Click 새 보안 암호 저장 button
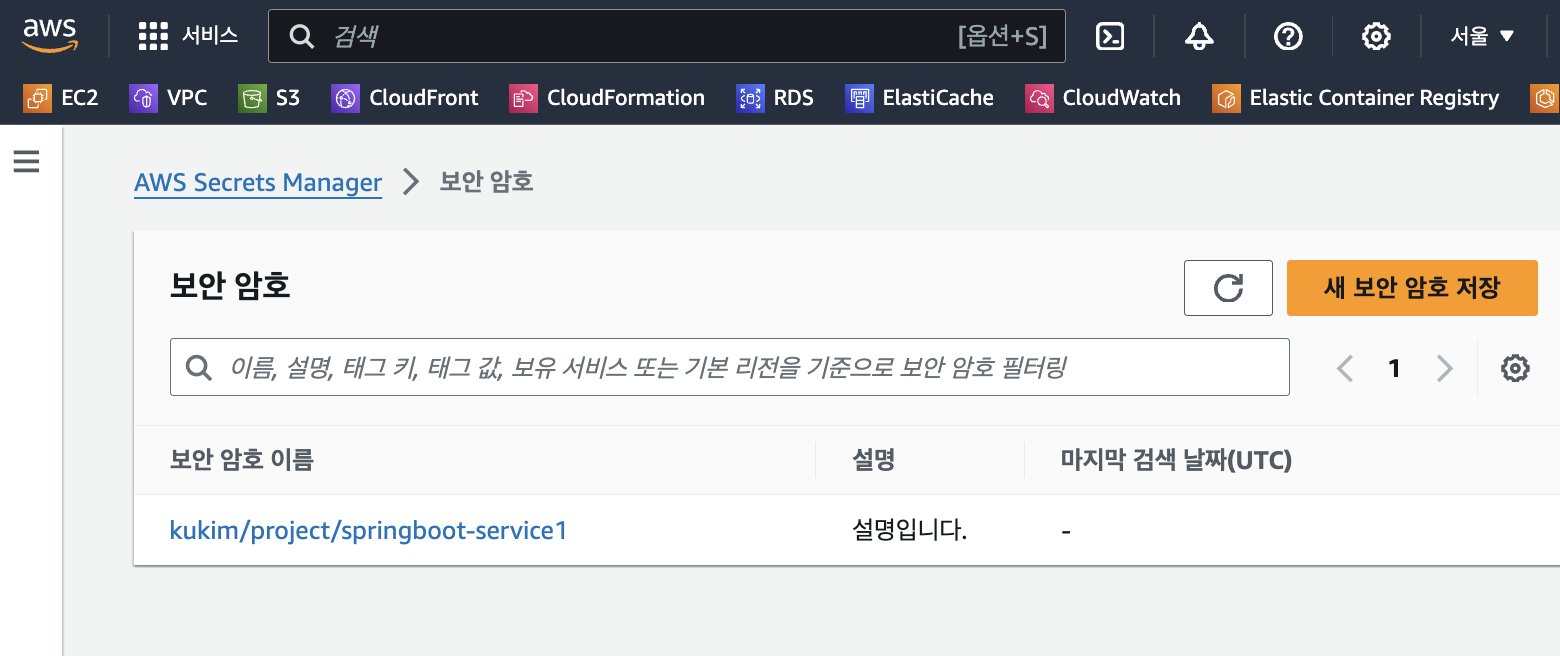Viewport: 1560px width, 656px height. 1412,288
